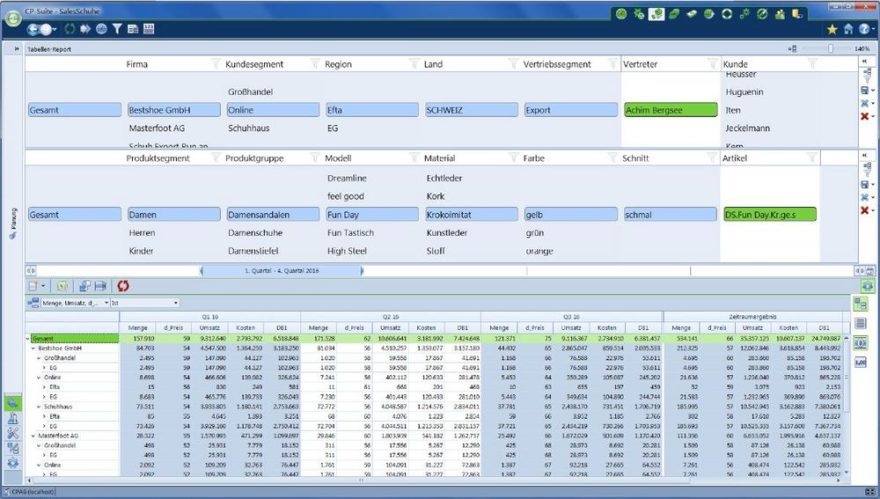Select Achim Bergsee in Vertreter column
The image size is (880, 499).
click(670, 110)
